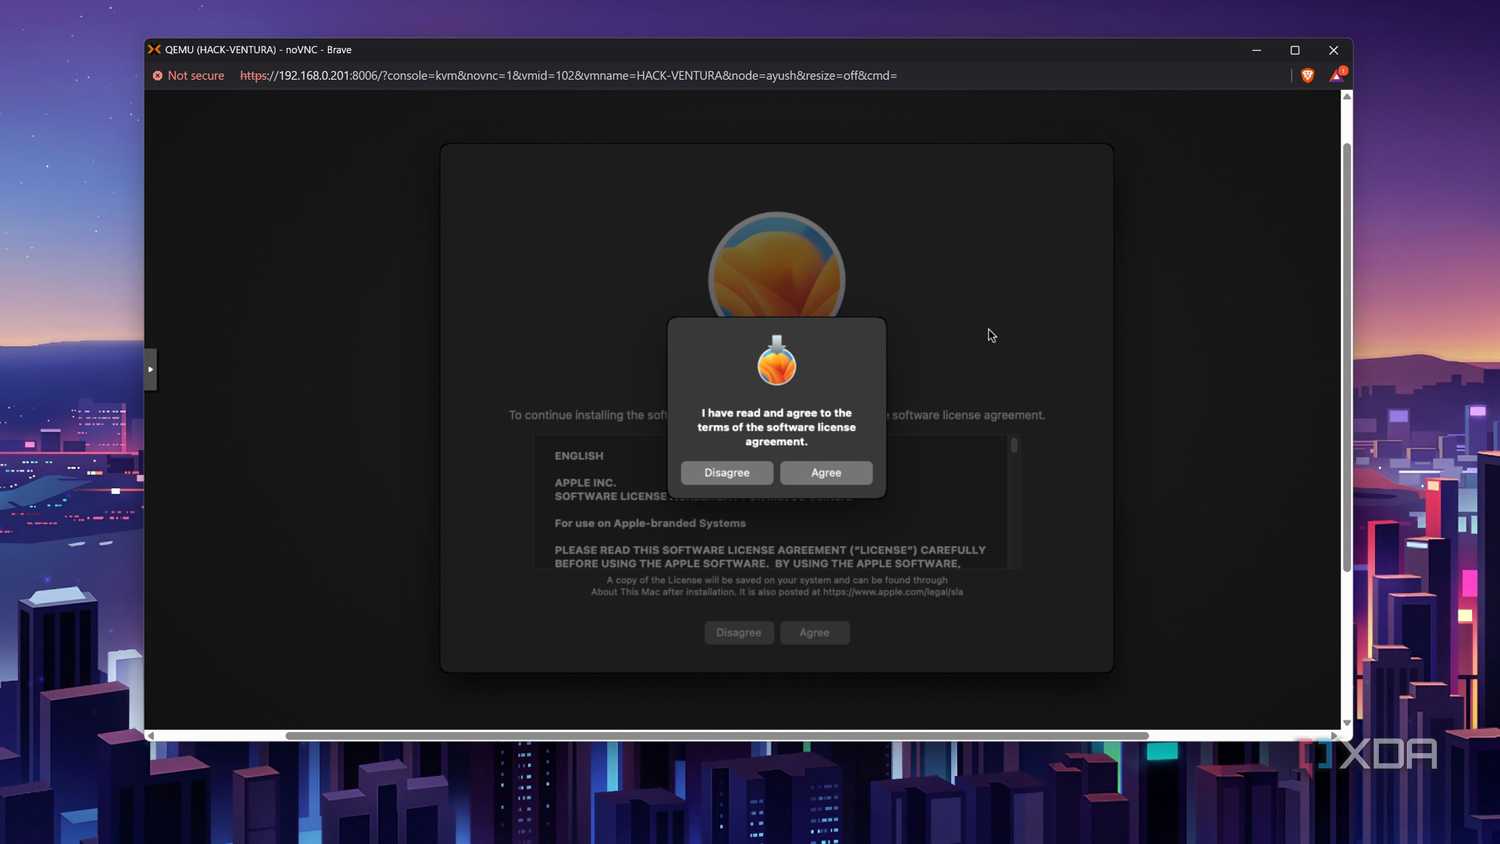Click the 'PLEASE READ THIS SOFTWARE LICENSE AGREEMENT' paragraph
The width and height of the screenshot is (1500, 844).
click(770, 557)
